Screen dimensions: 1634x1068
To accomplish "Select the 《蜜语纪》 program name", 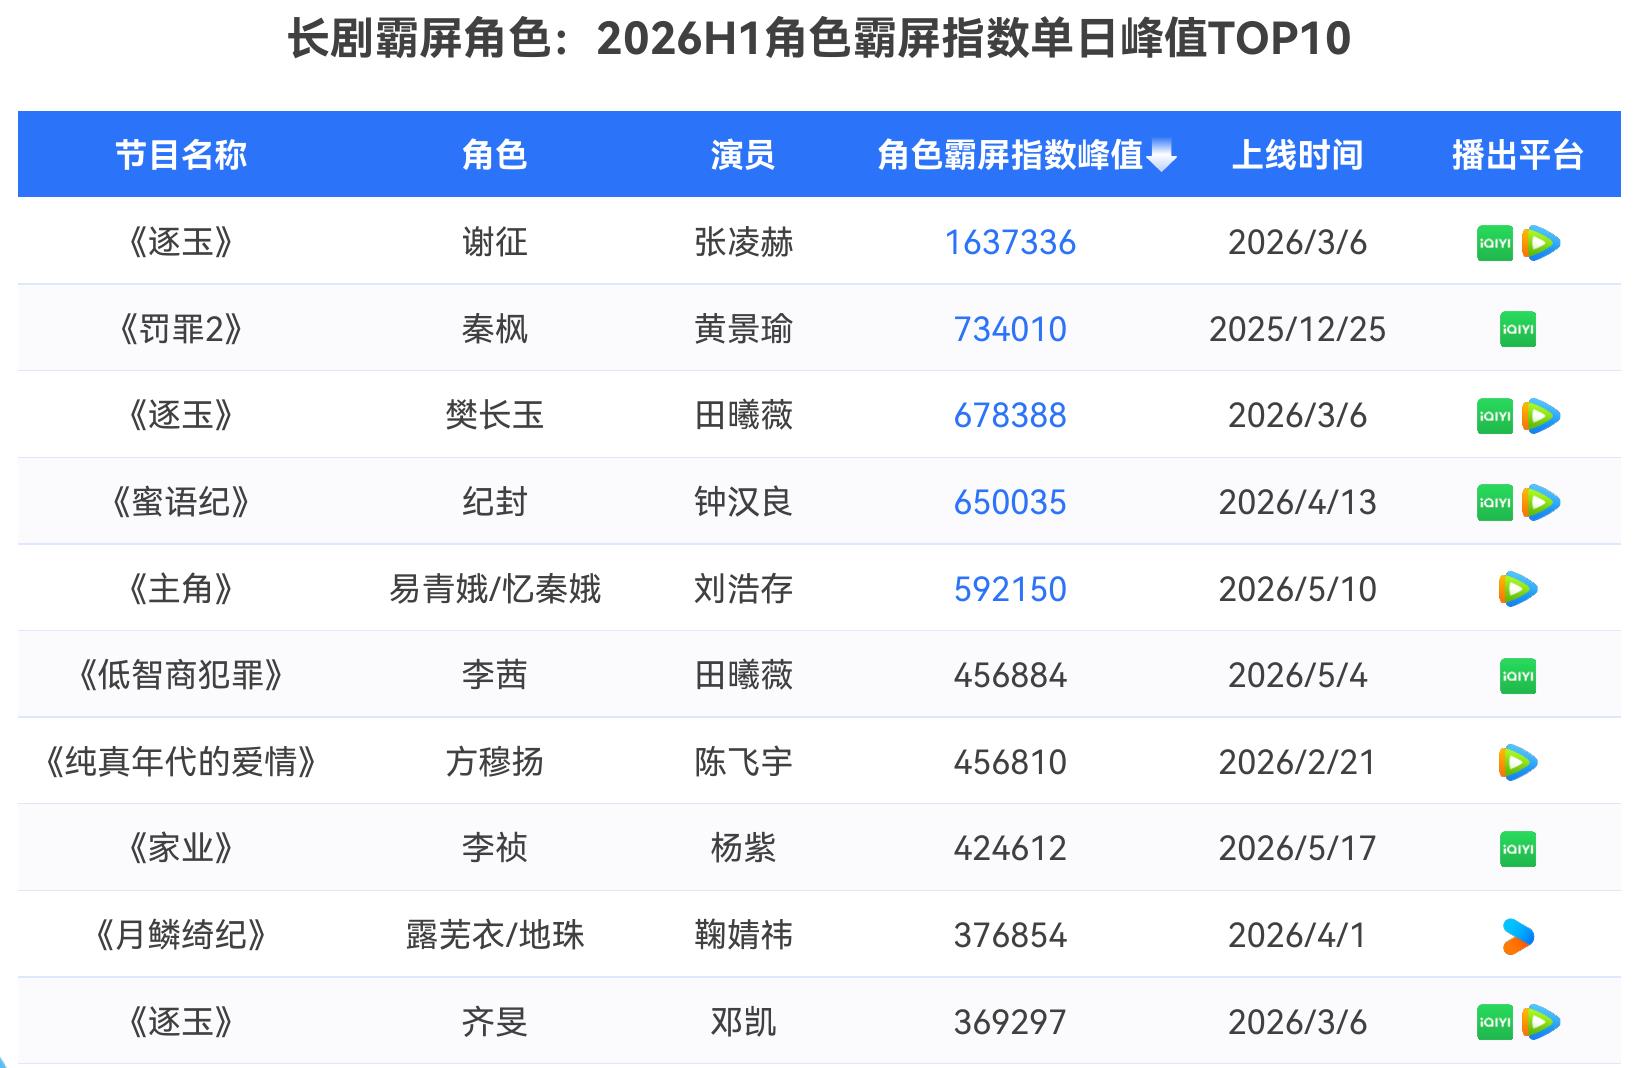I will coord(181,503).
